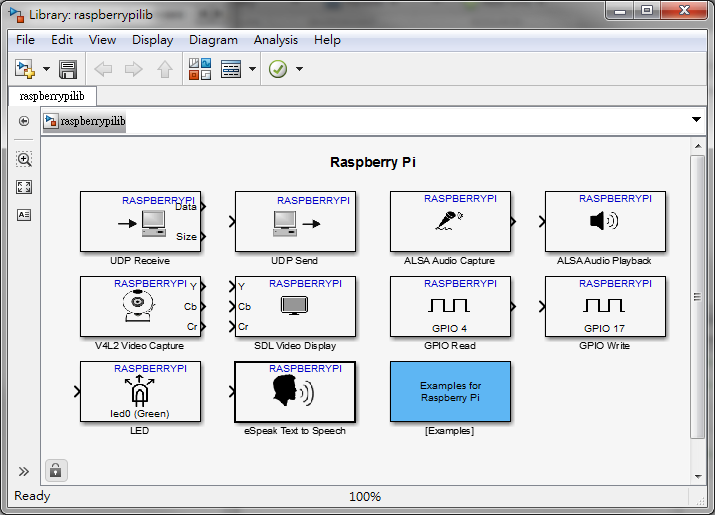Image resolution: width=715 pixels, height=515 pixels.
Task: Click the Fit to View icon
Action: pyautogui.click(x=24, y=187)
